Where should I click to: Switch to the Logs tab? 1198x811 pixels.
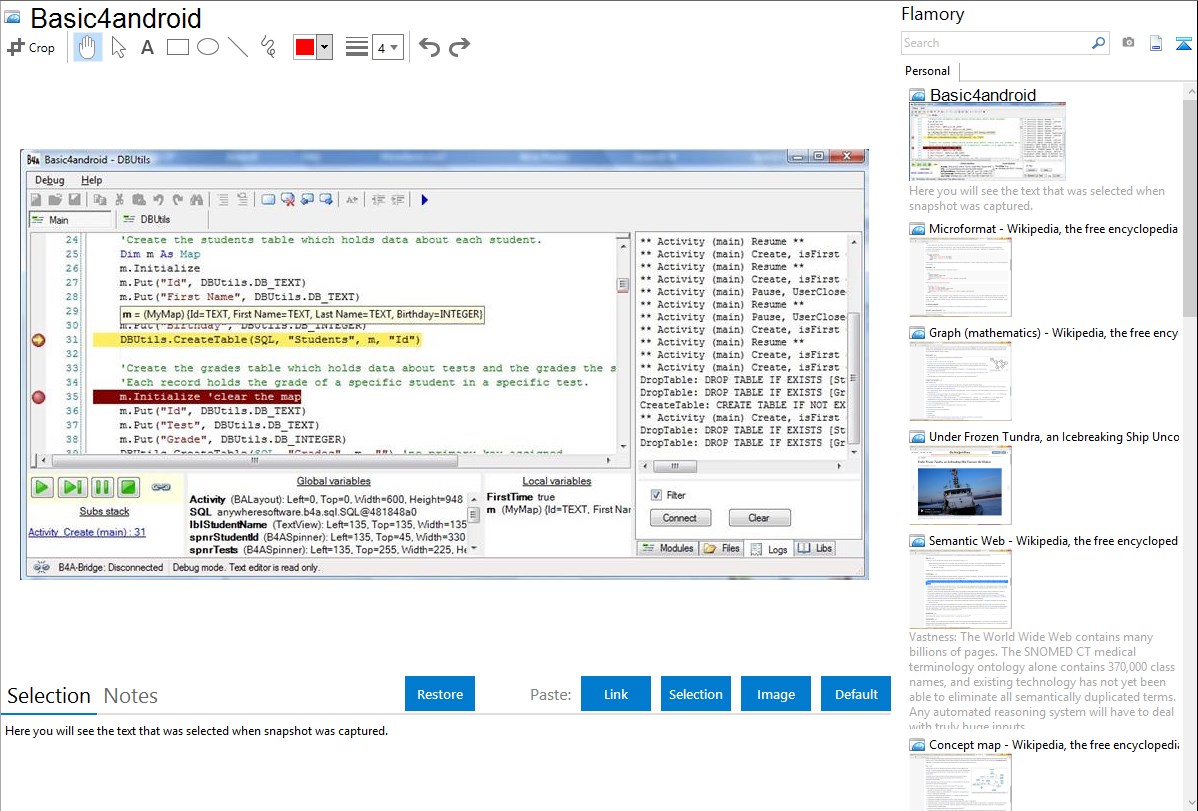click(x=769, y=550)
